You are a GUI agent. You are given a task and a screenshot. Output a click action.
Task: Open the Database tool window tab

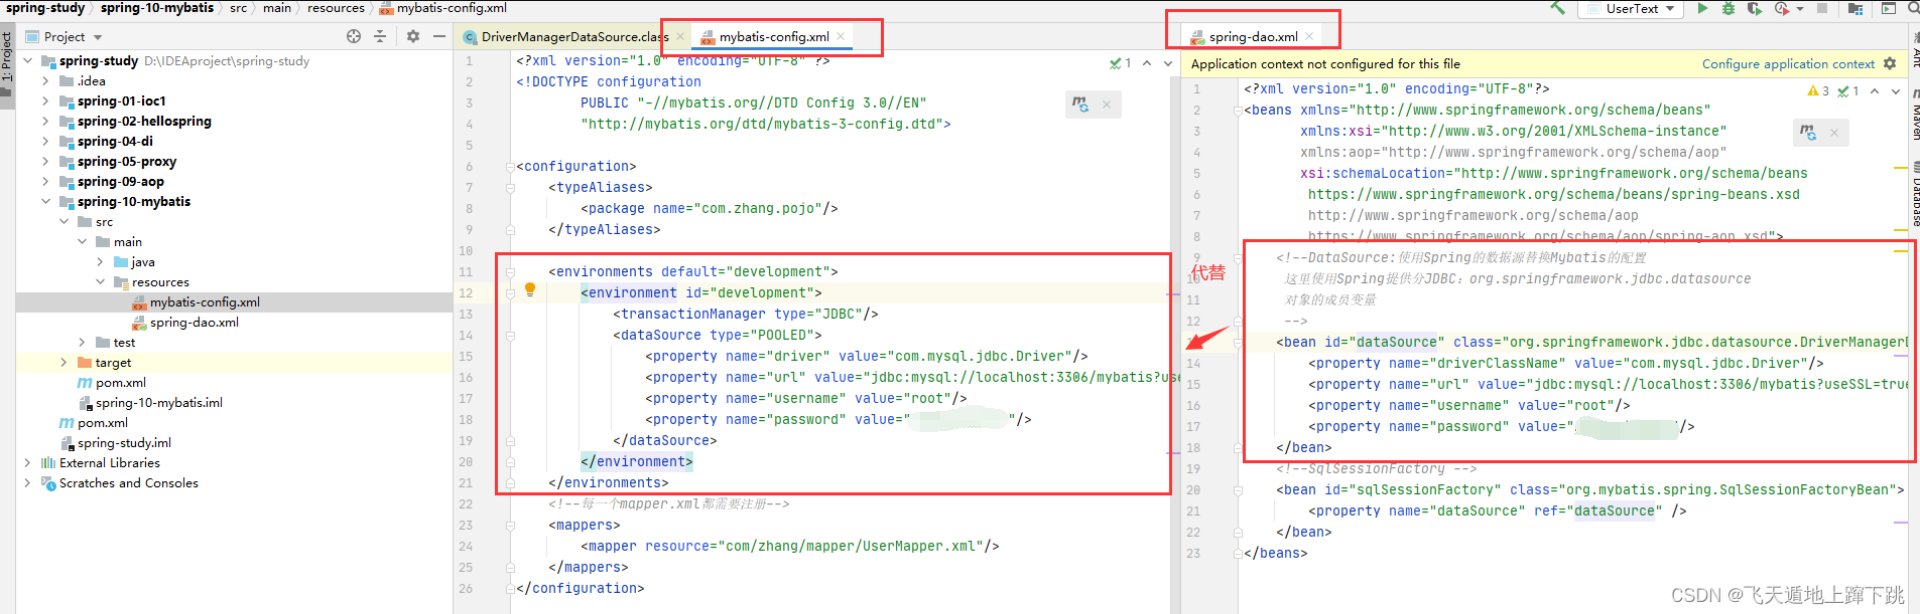click(x=1914, y=195)
